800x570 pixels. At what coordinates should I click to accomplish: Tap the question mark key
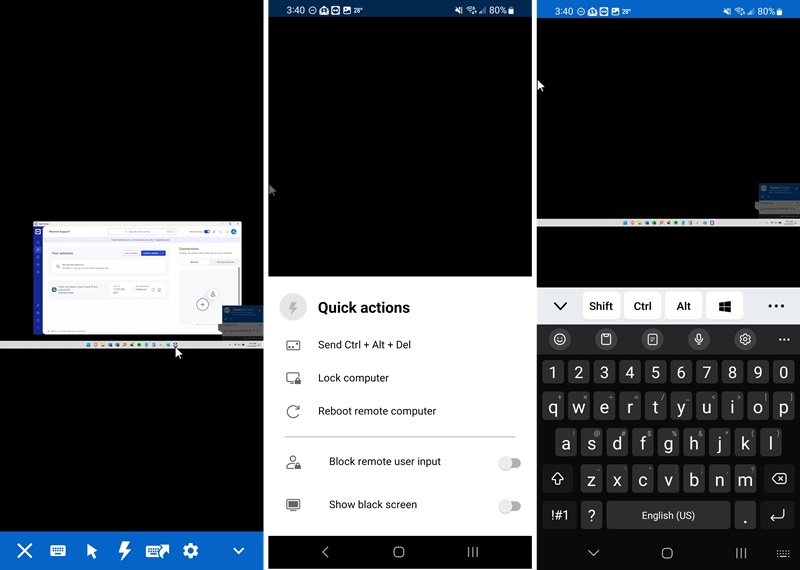coord(592,515)
